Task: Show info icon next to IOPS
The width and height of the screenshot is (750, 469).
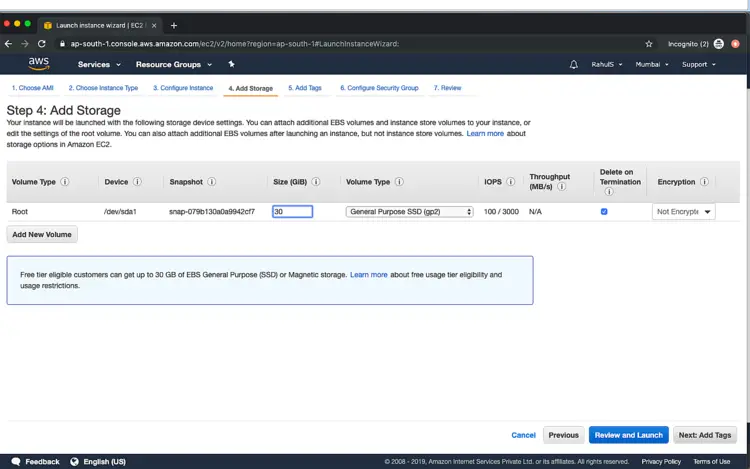Action: pyautogui.click(x=510, y=182)
